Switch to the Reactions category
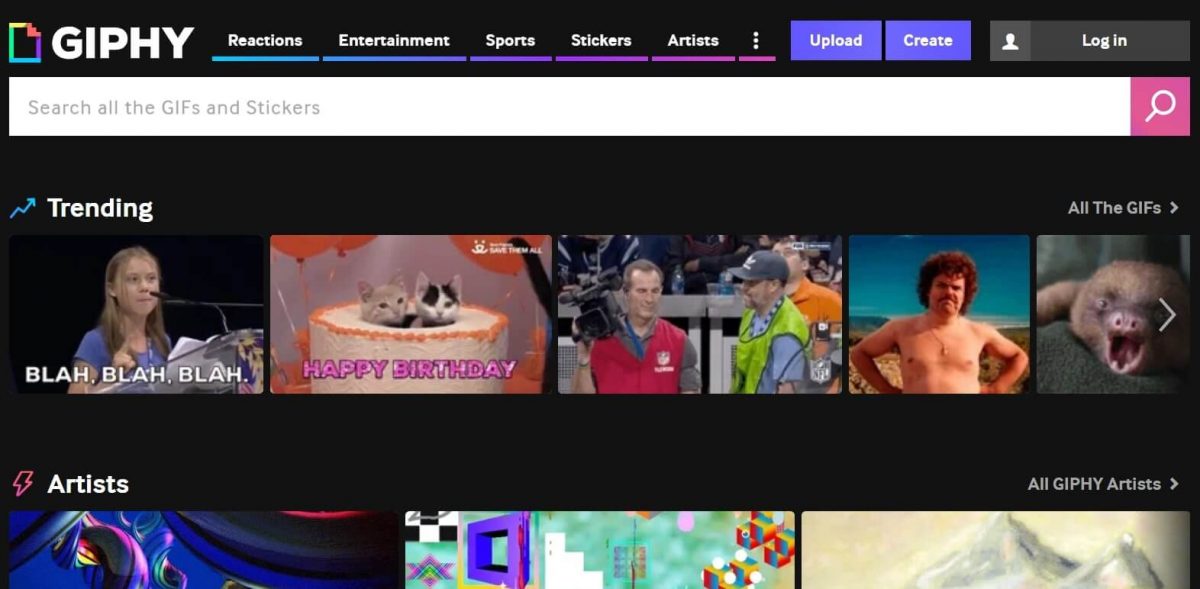1200x589 pixels. pyautogui.click(x=265, y=40)
